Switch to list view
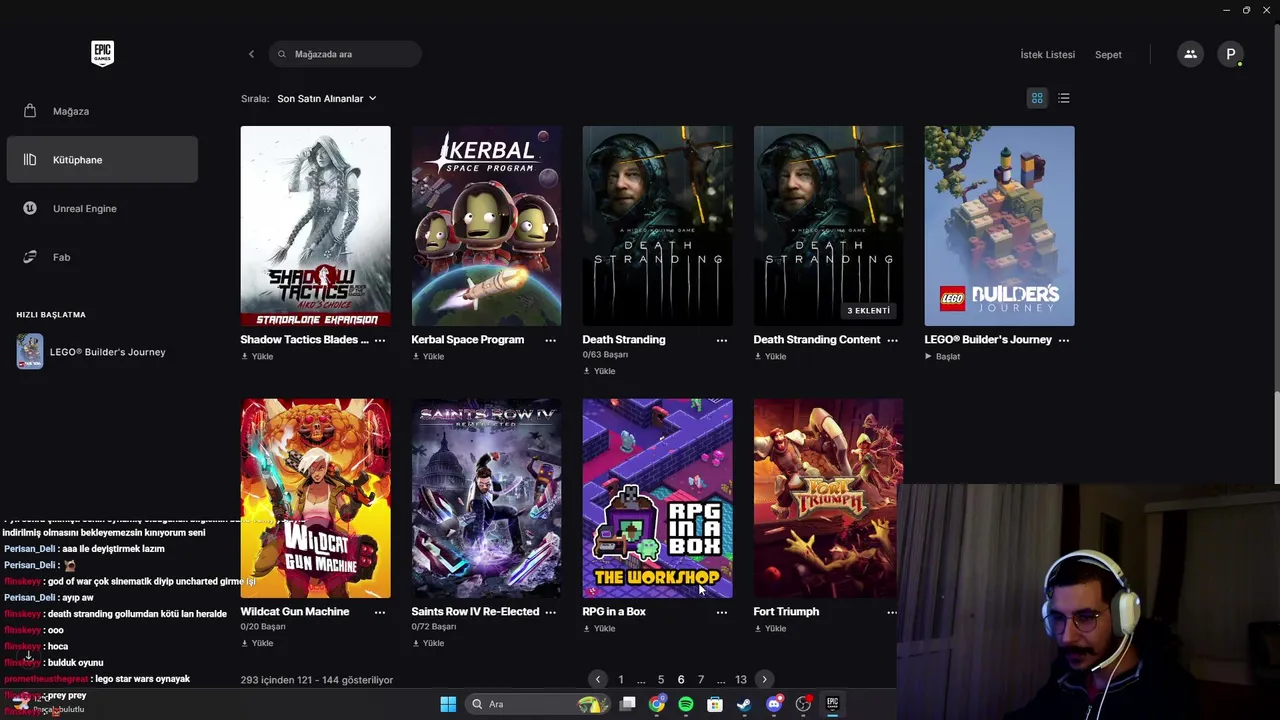 coord(1064,98)
